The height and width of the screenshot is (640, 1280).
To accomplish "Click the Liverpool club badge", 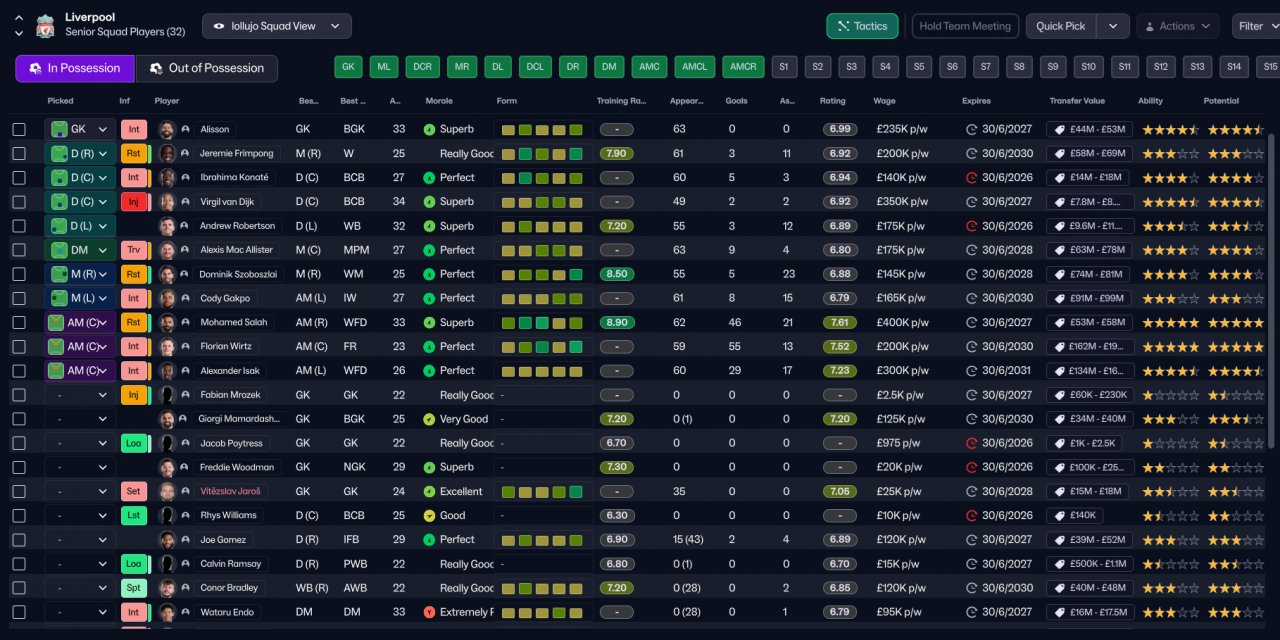I will 45,26.
